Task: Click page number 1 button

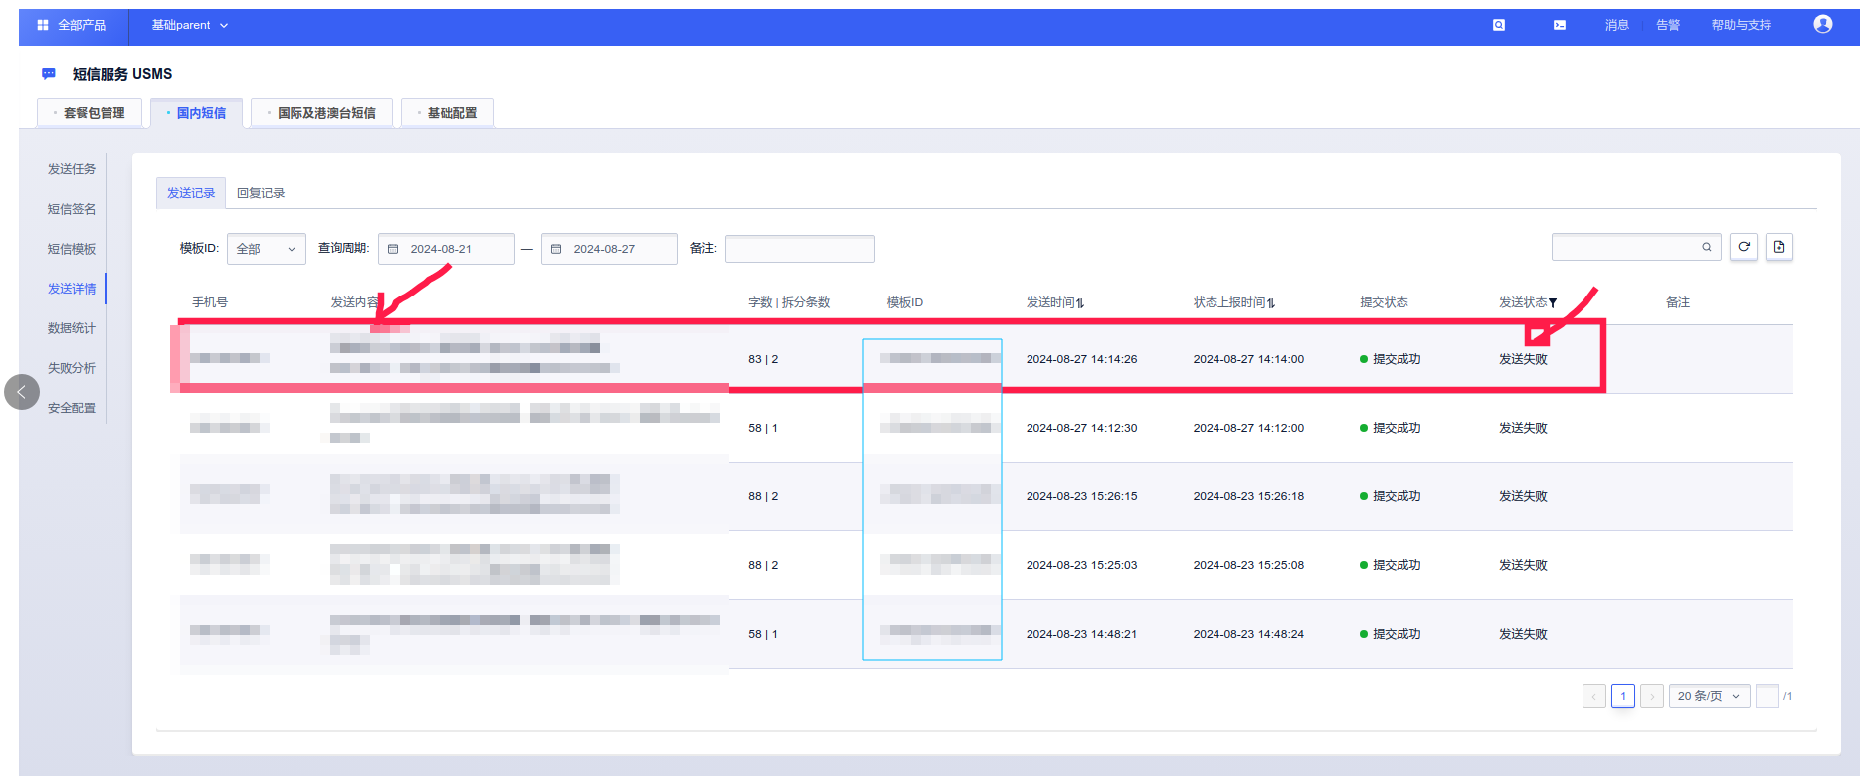Action: click(x=1623, y=696)
